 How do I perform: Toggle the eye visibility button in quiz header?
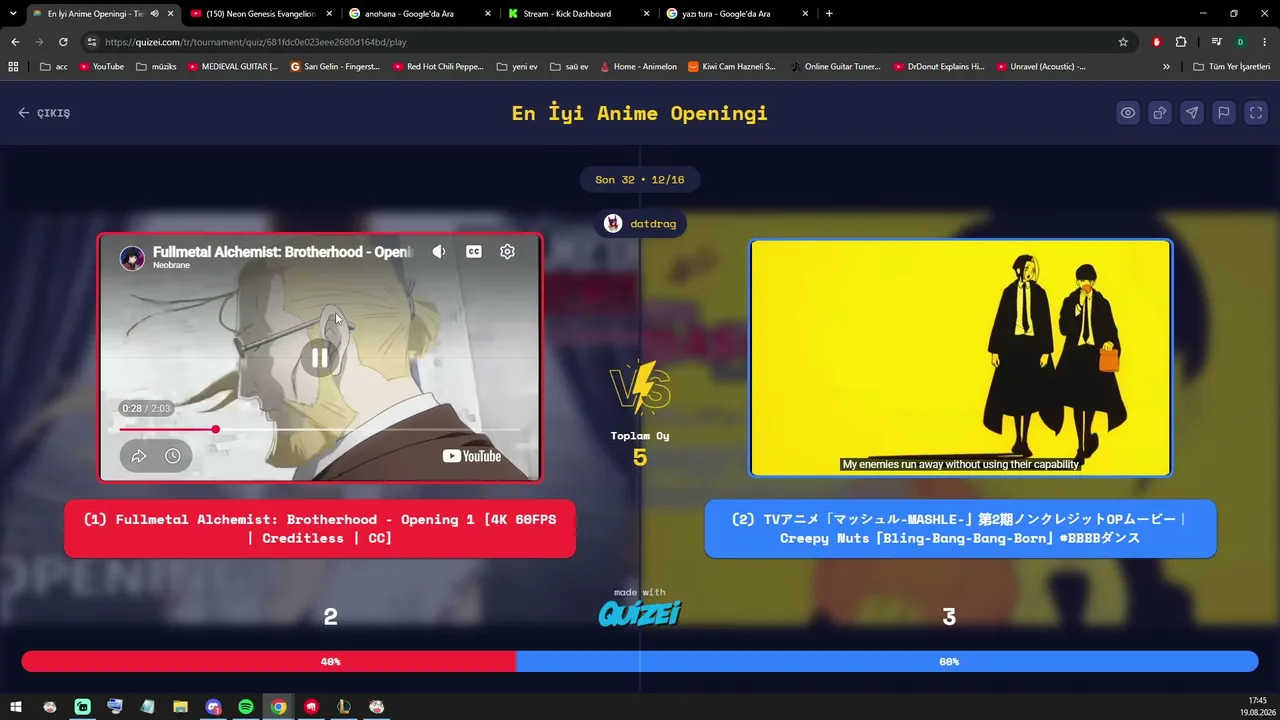coord(1128,113)
